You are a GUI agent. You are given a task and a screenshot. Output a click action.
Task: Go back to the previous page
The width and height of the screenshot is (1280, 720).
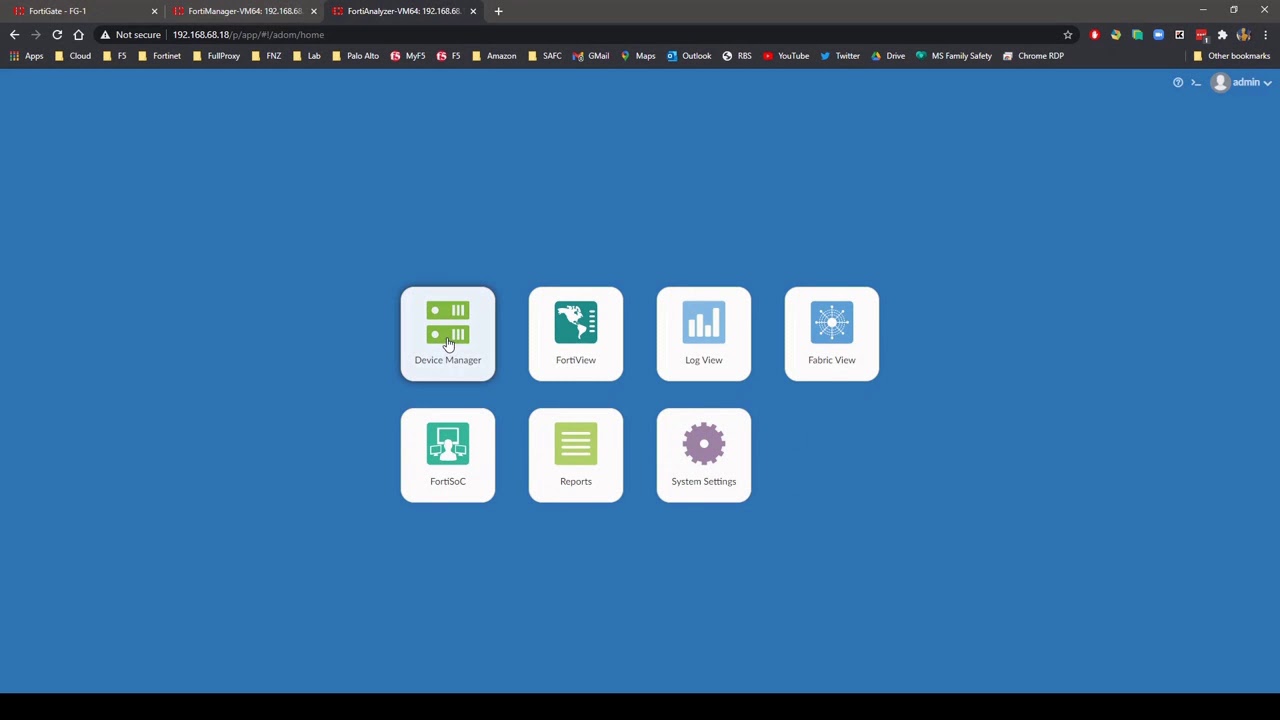[15, 35]
